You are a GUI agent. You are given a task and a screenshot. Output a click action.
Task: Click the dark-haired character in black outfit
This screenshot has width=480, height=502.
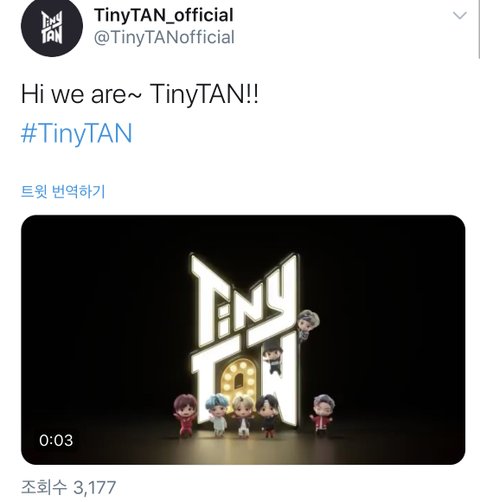(x=268, y=416)
